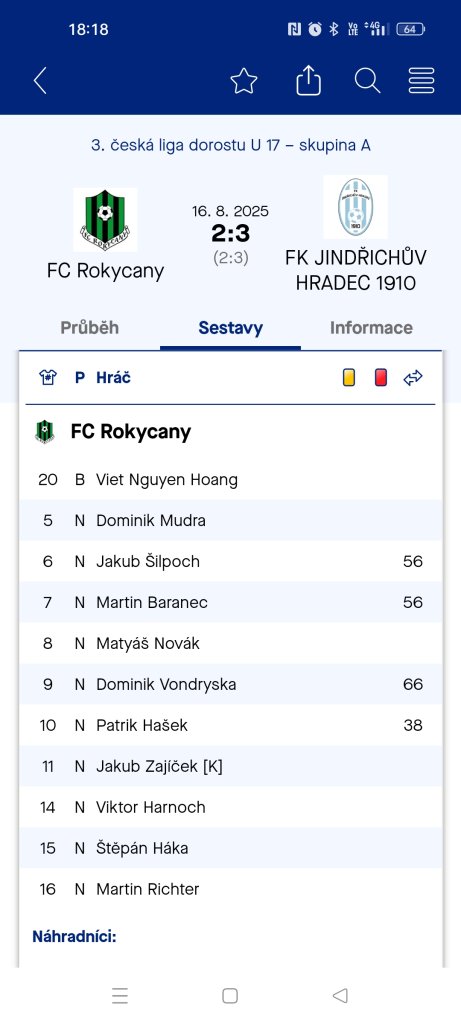Click the substitution arrows column icon
Screen dimensions: 461x1024
[413, 377]
